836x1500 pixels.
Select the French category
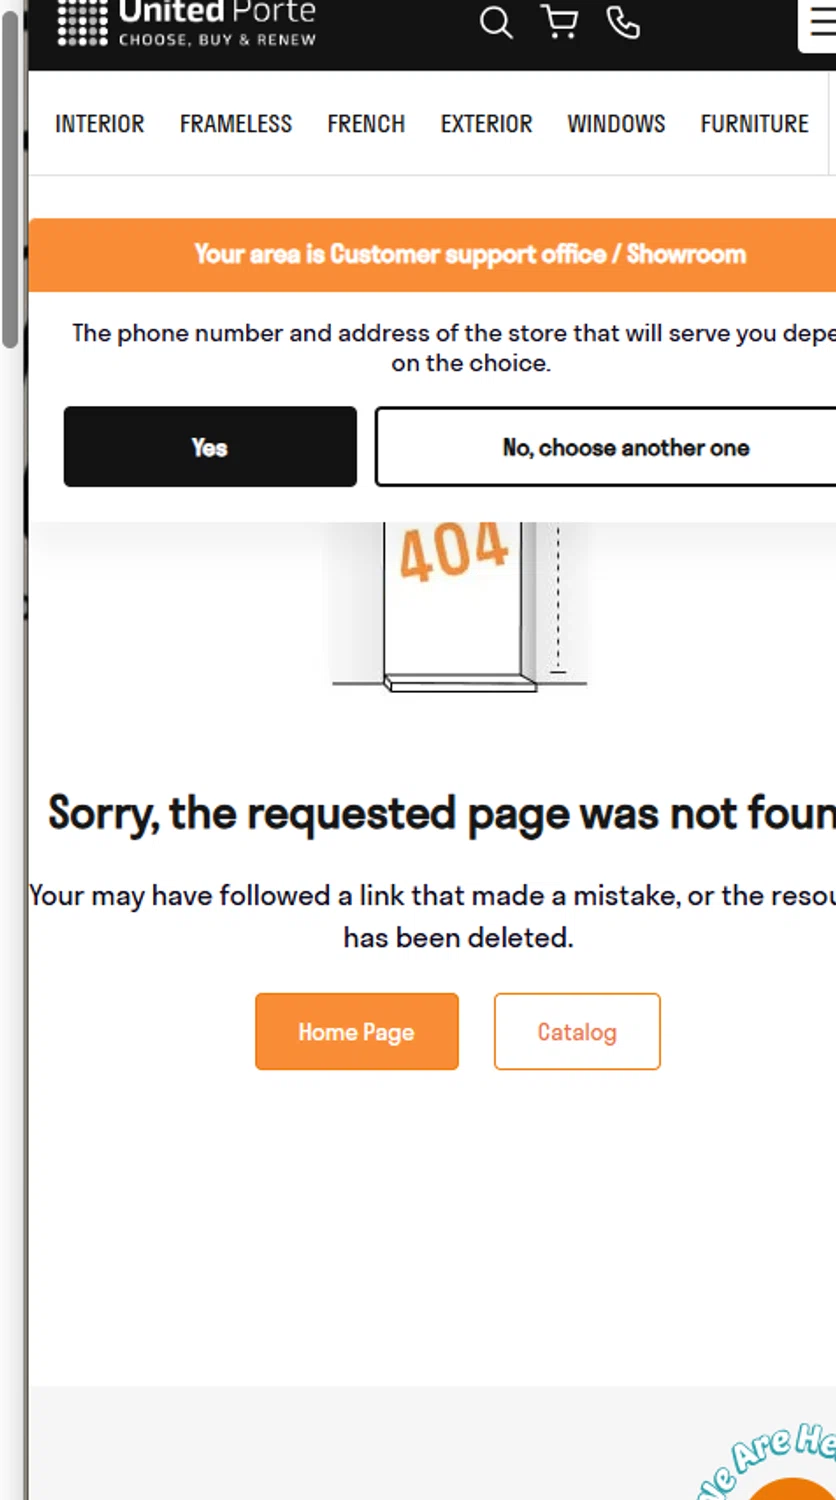point(366,124)
